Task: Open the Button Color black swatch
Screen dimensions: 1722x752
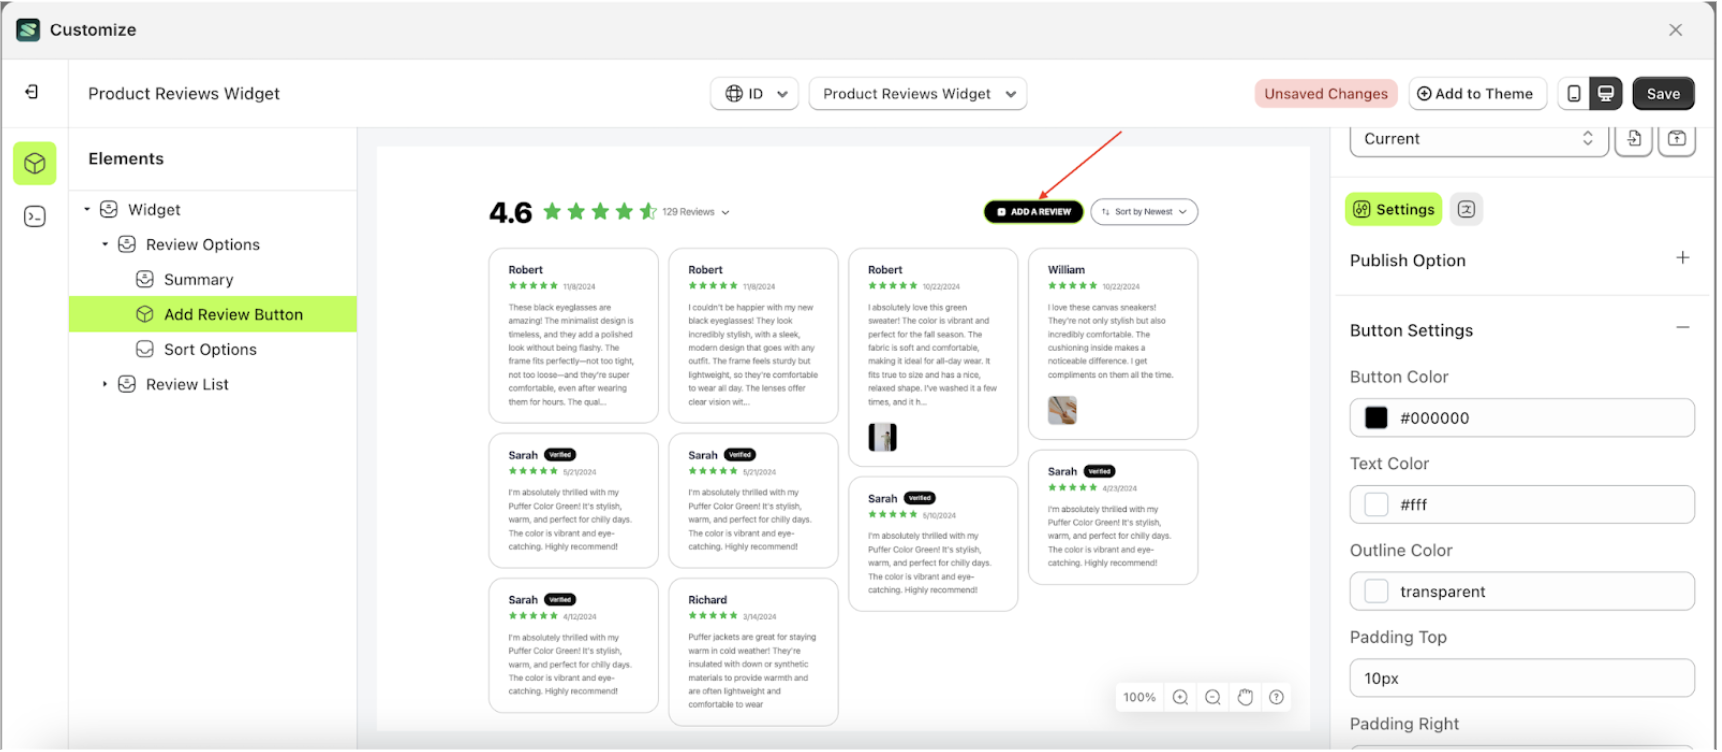Action: [1376, 418]
